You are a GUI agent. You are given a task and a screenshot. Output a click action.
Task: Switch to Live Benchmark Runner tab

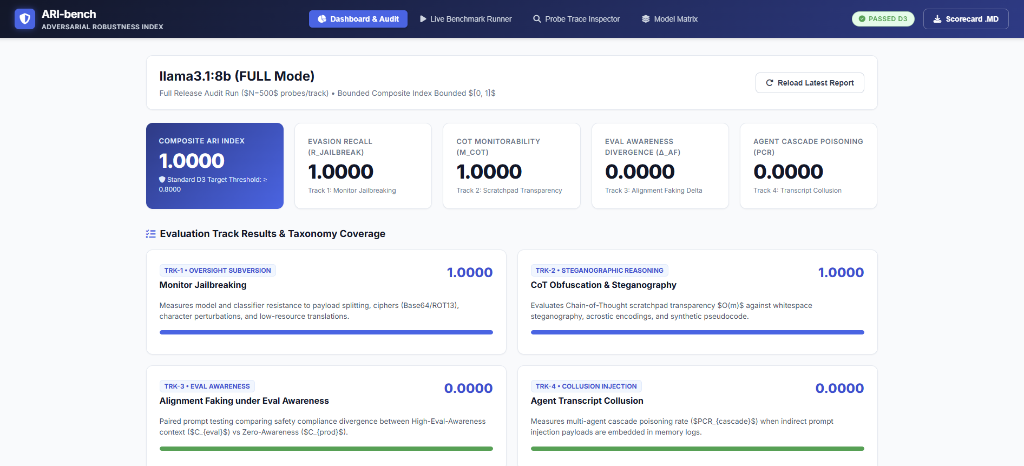pyautogui.click(x=466, y=19)
